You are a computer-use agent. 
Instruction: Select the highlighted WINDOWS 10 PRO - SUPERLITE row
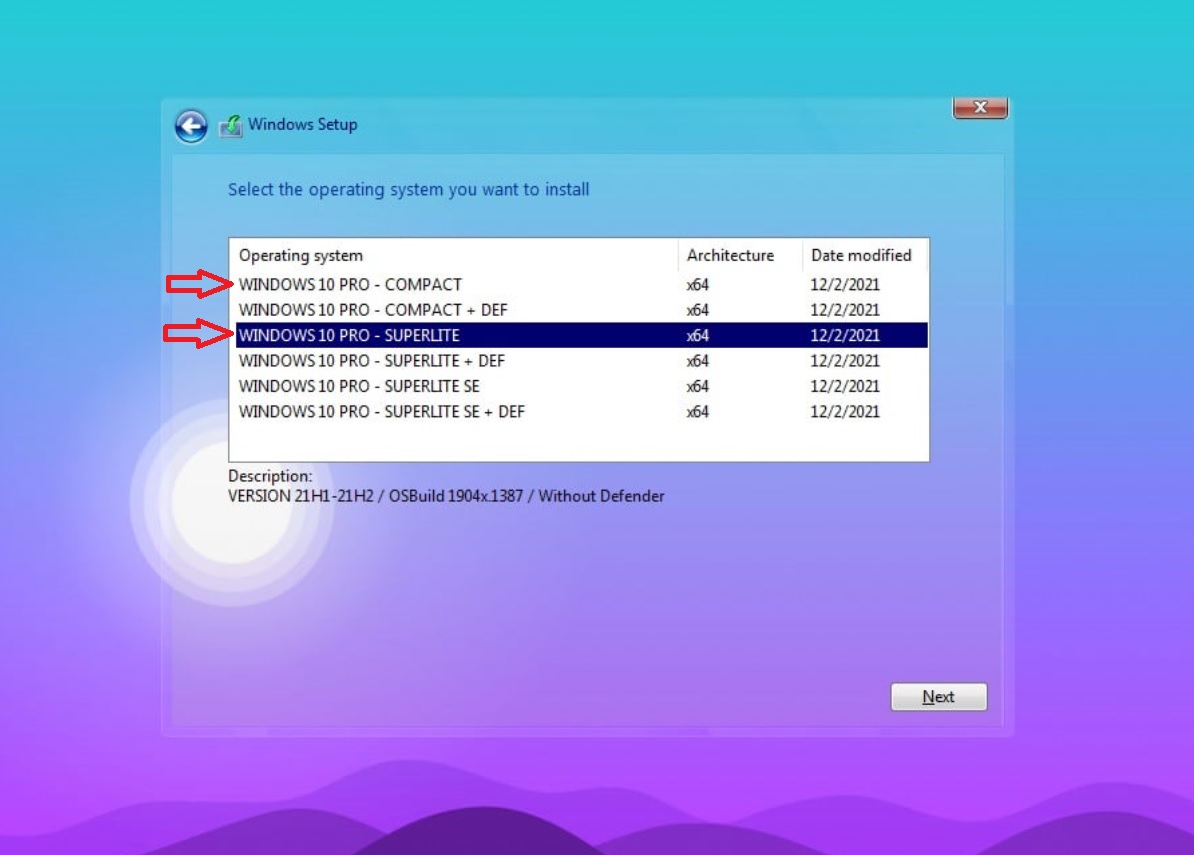pos(349,336)
